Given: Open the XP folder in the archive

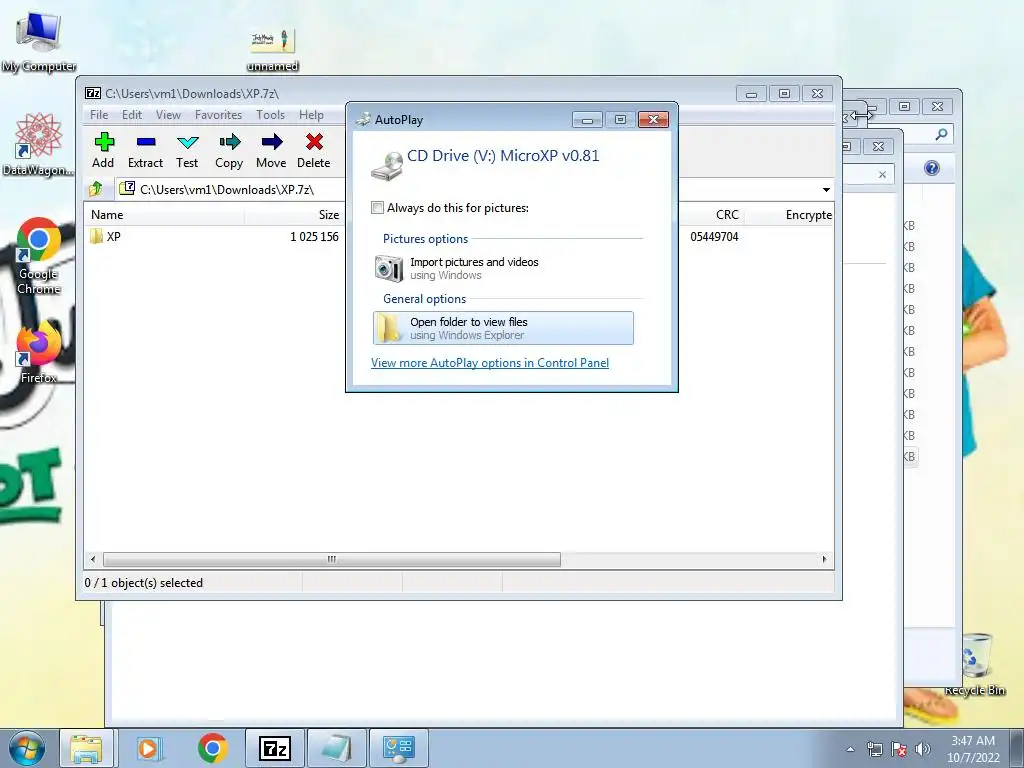Looking at the screenshot, I should pos(105,236).
